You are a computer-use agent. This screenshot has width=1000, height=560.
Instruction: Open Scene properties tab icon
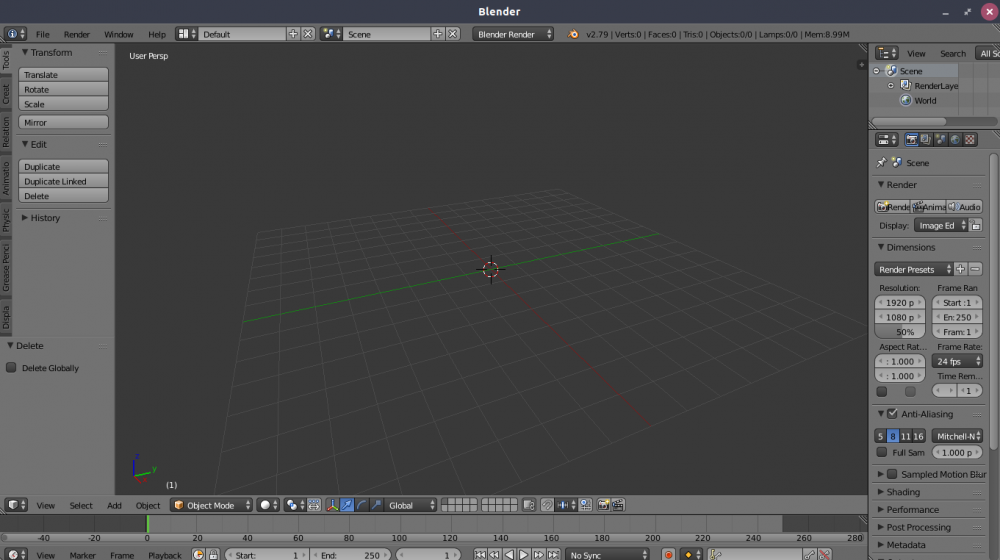[x=941, y=140]
